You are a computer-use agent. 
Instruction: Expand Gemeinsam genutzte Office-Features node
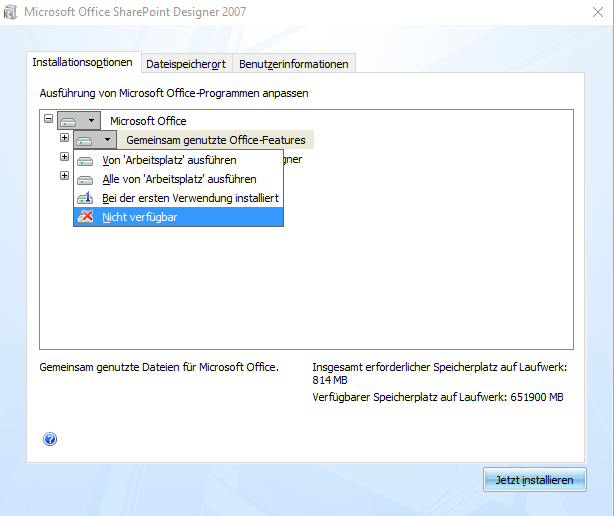pyautogui.click(x=65, y=137)
